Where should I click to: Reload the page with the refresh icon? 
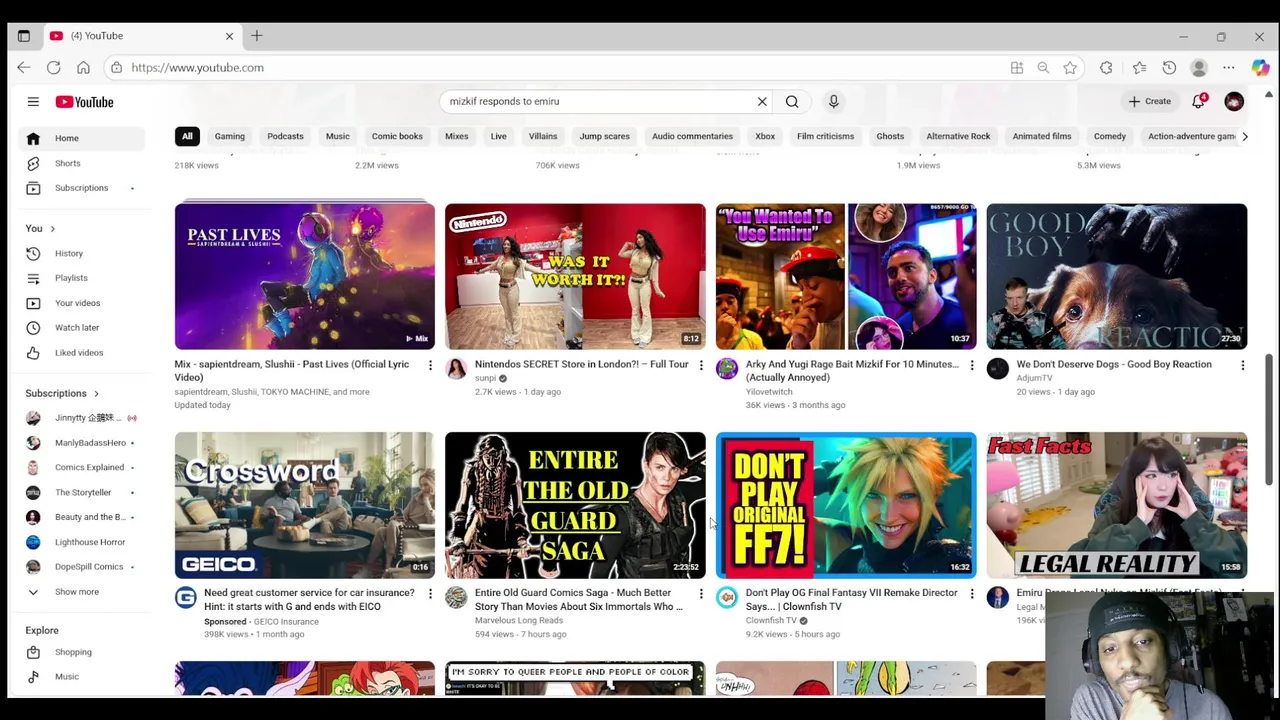click(x=53, y=67)
